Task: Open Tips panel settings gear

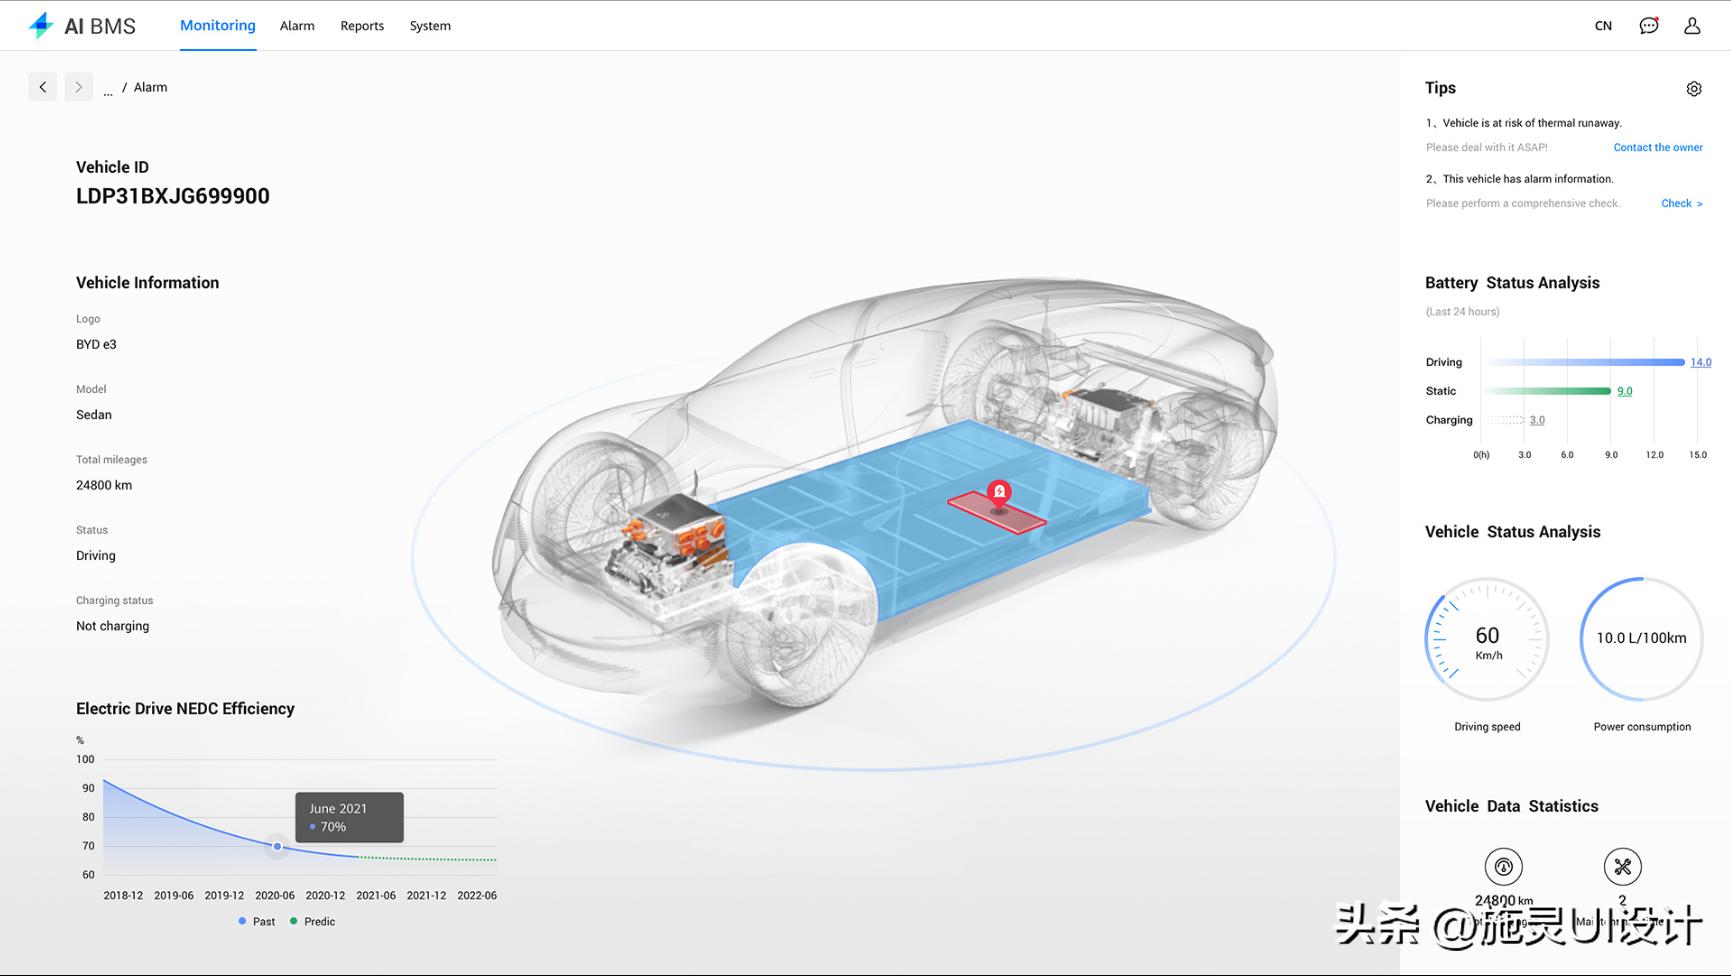Action: tap(1694, 88)
